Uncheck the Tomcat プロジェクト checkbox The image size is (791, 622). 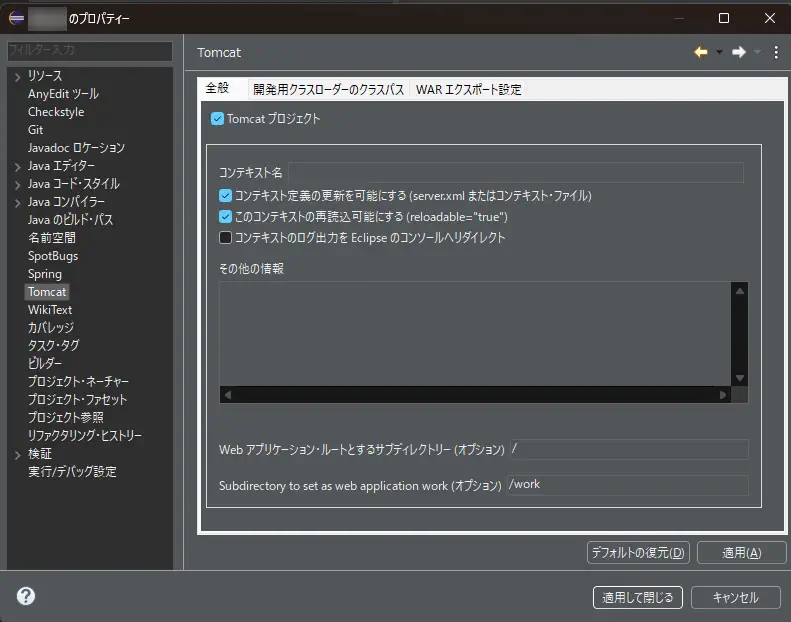tap(217, 119)
